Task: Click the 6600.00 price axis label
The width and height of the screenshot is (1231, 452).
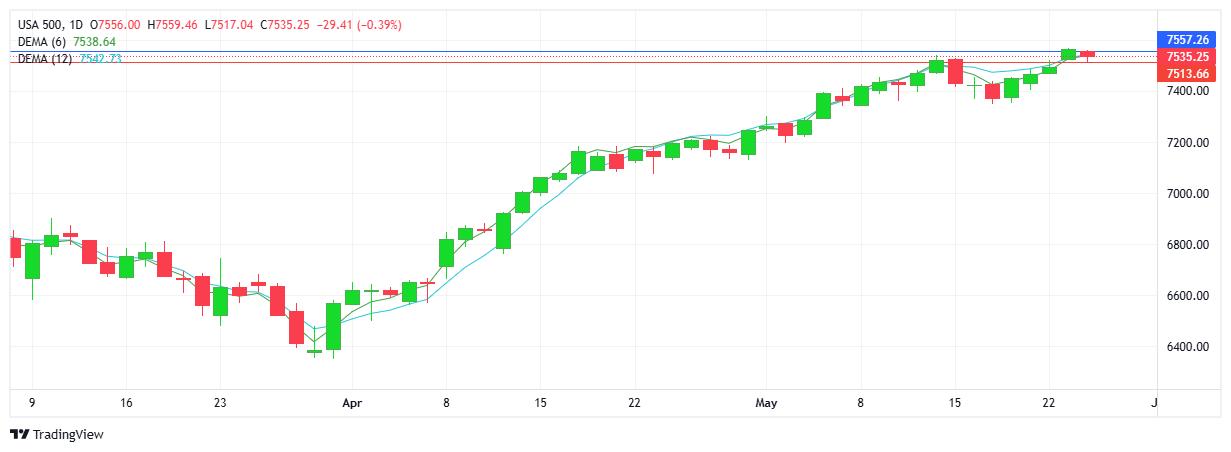Action: tap(1187, 296)
